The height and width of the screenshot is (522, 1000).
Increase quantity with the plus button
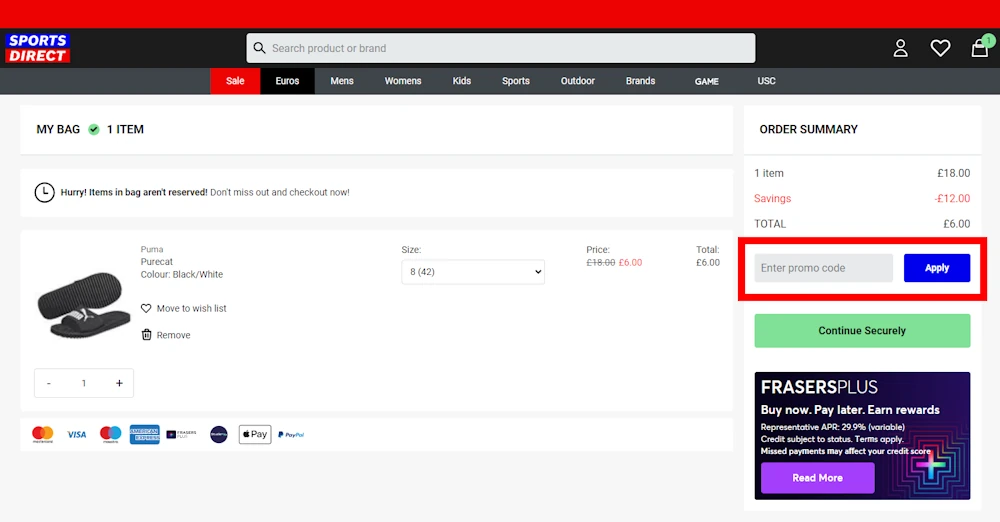coord(119,384)
